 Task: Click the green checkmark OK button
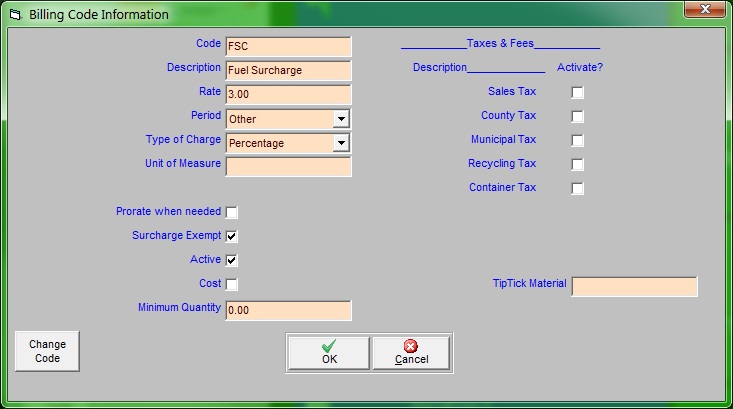pos(329,353)
